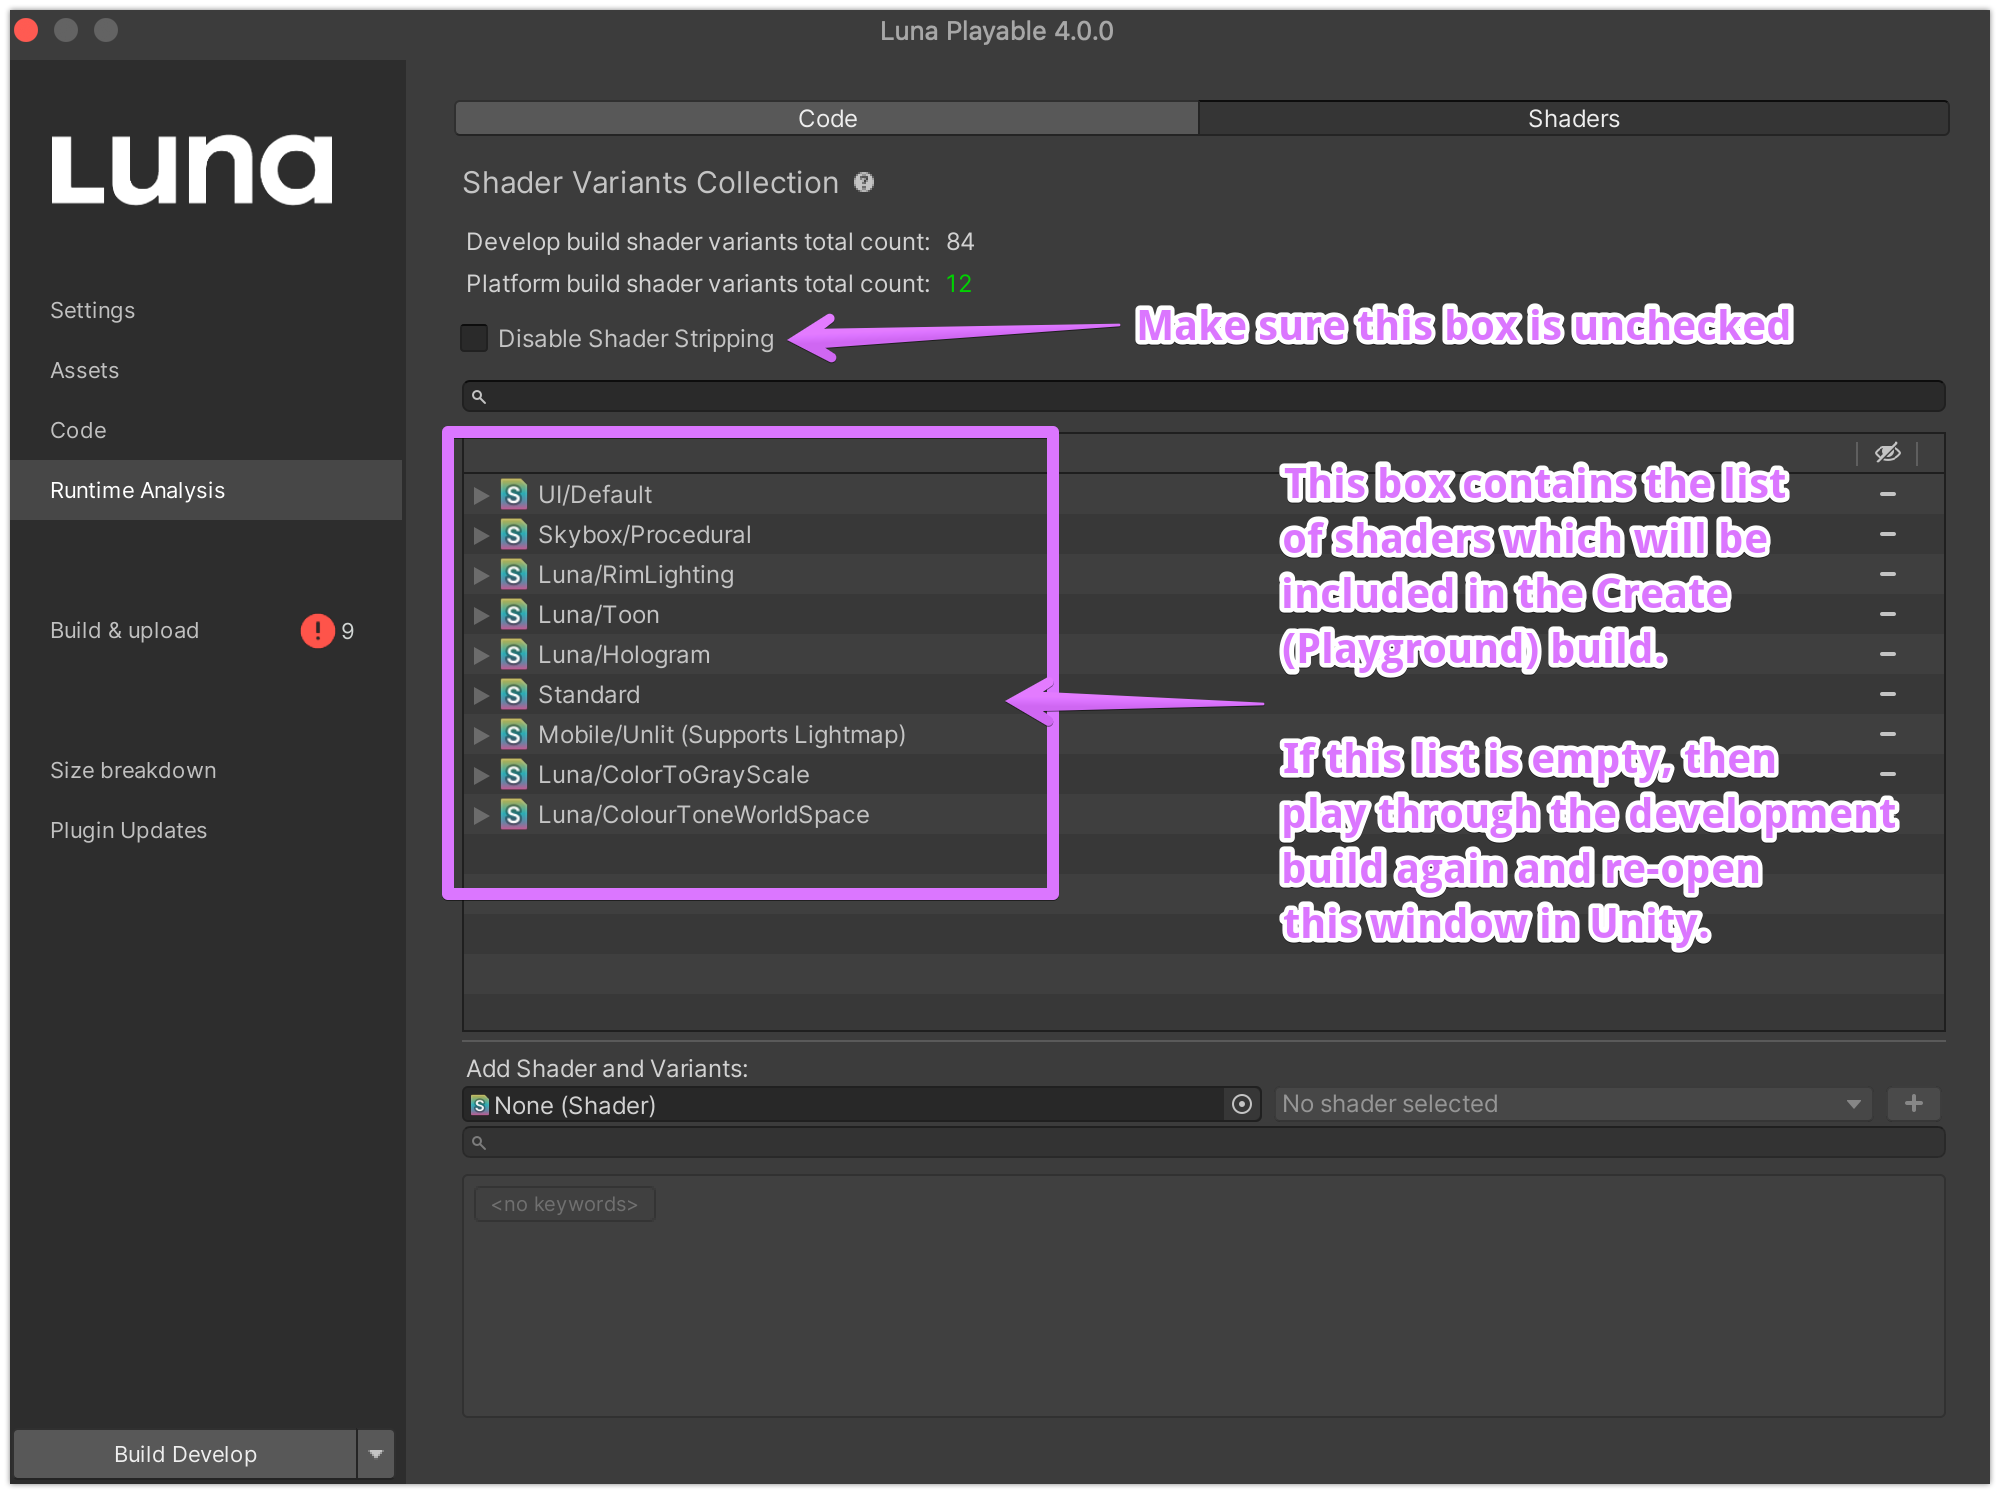Toggle the Disable Shader Stripping checkbox
Viewport: 2000px width, 1494px height.
[x=474, y=338]
